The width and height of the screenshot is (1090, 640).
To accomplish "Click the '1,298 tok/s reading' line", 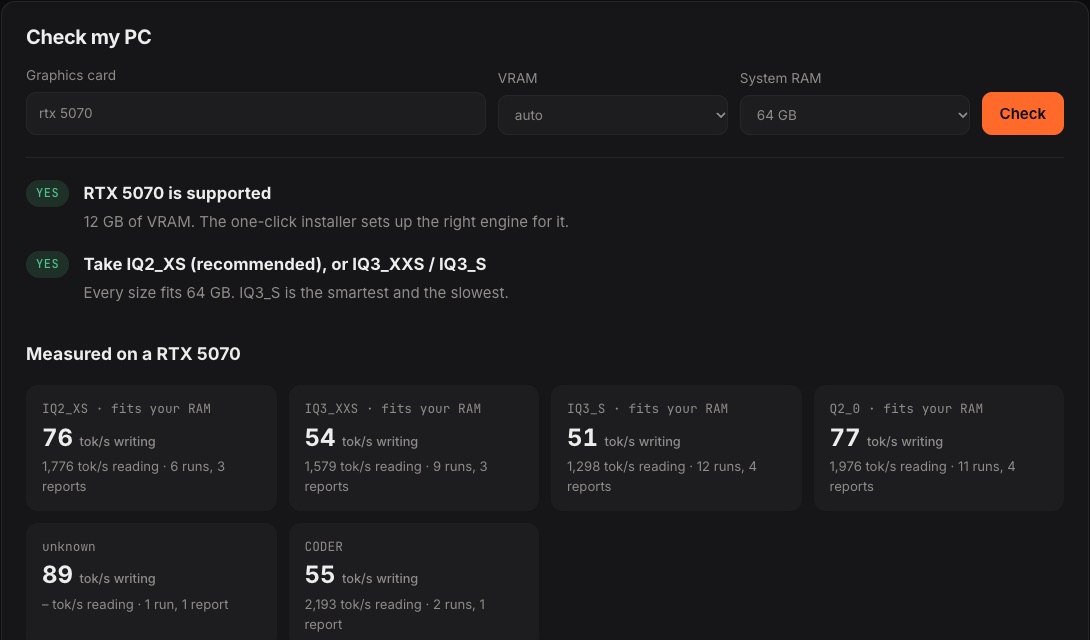I will coord(662,476).
